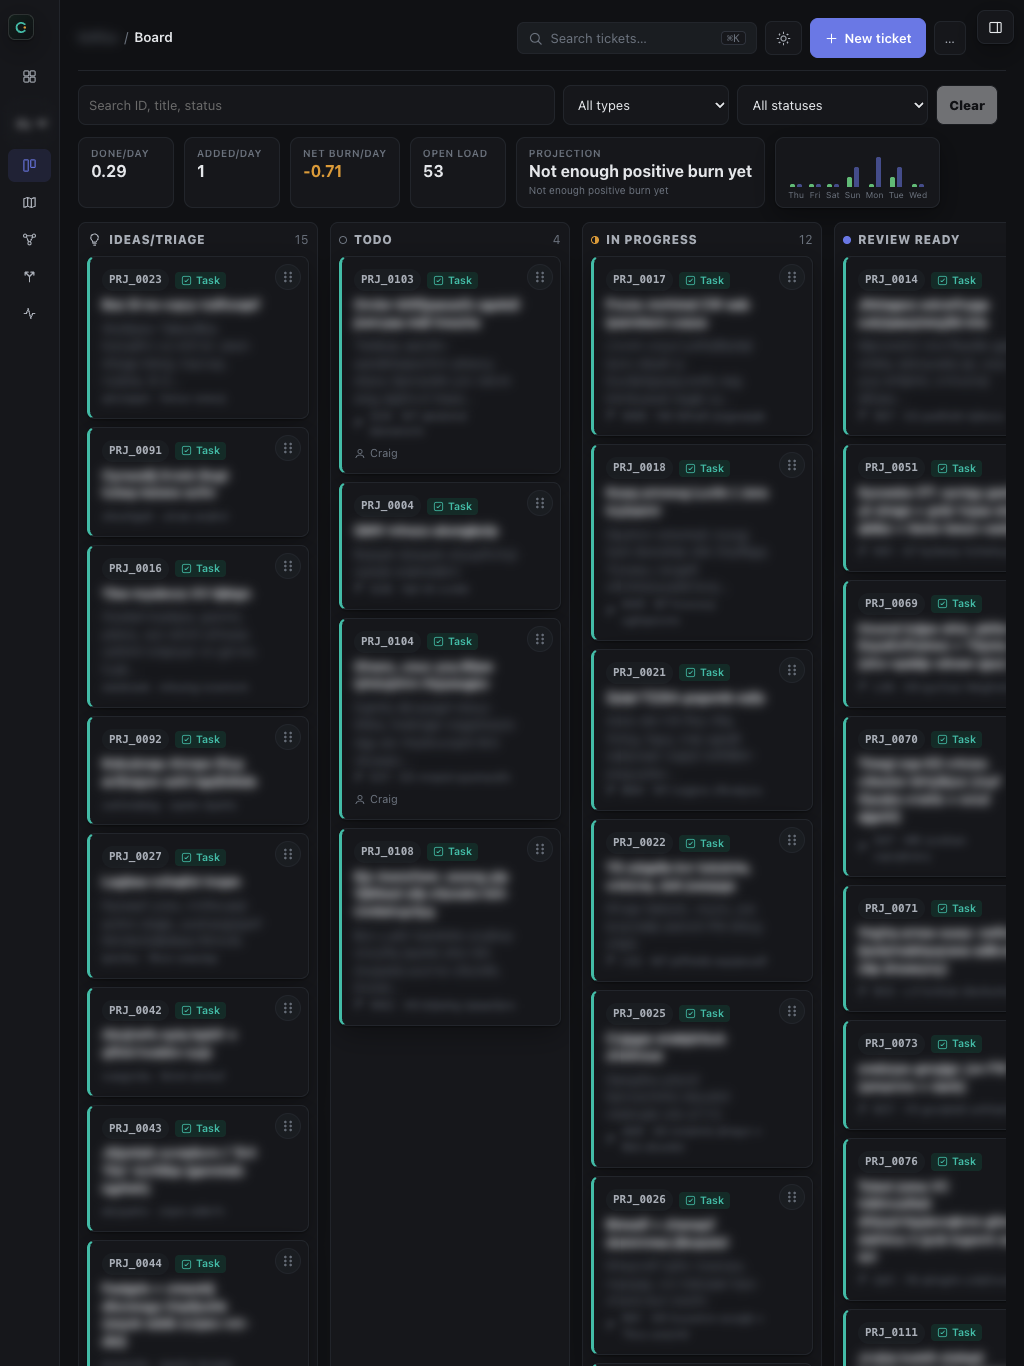Click the Review Ready column title
1024x1366 pixels.
[x=908, y=240]
